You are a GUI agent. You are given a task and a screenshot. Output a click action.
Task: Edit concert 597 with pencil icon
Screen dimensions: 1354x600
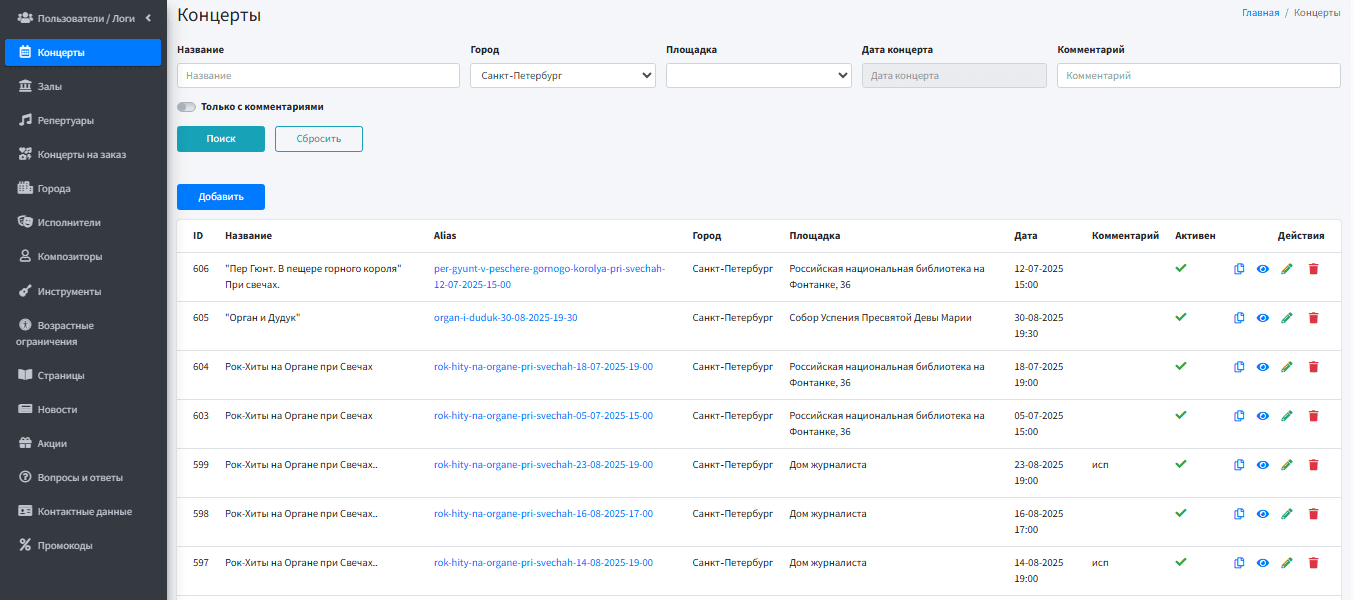(x=1287, y=563)
